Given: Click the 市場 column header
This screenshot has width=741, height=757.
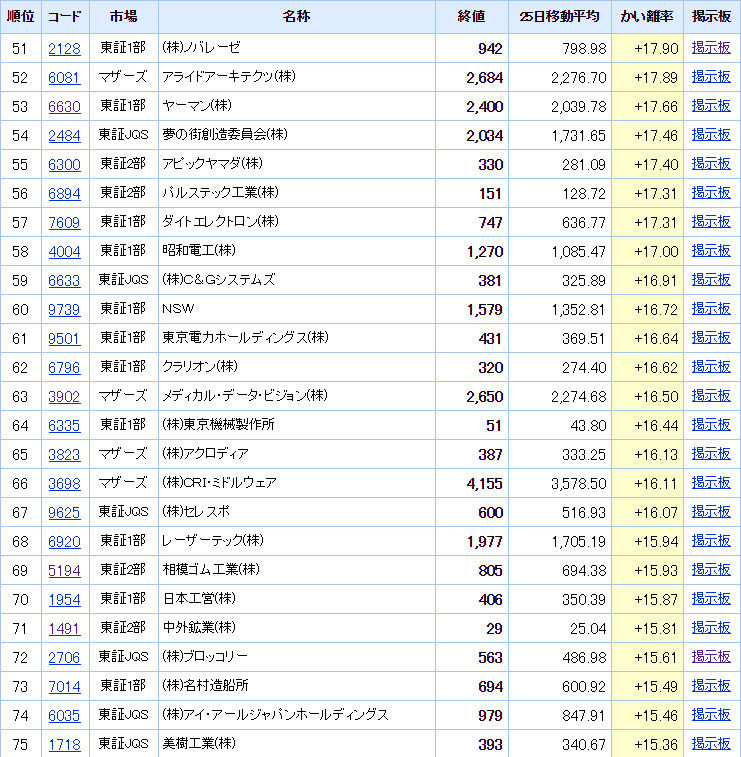Looking at the screenshot, I should (x=124, y=16).
